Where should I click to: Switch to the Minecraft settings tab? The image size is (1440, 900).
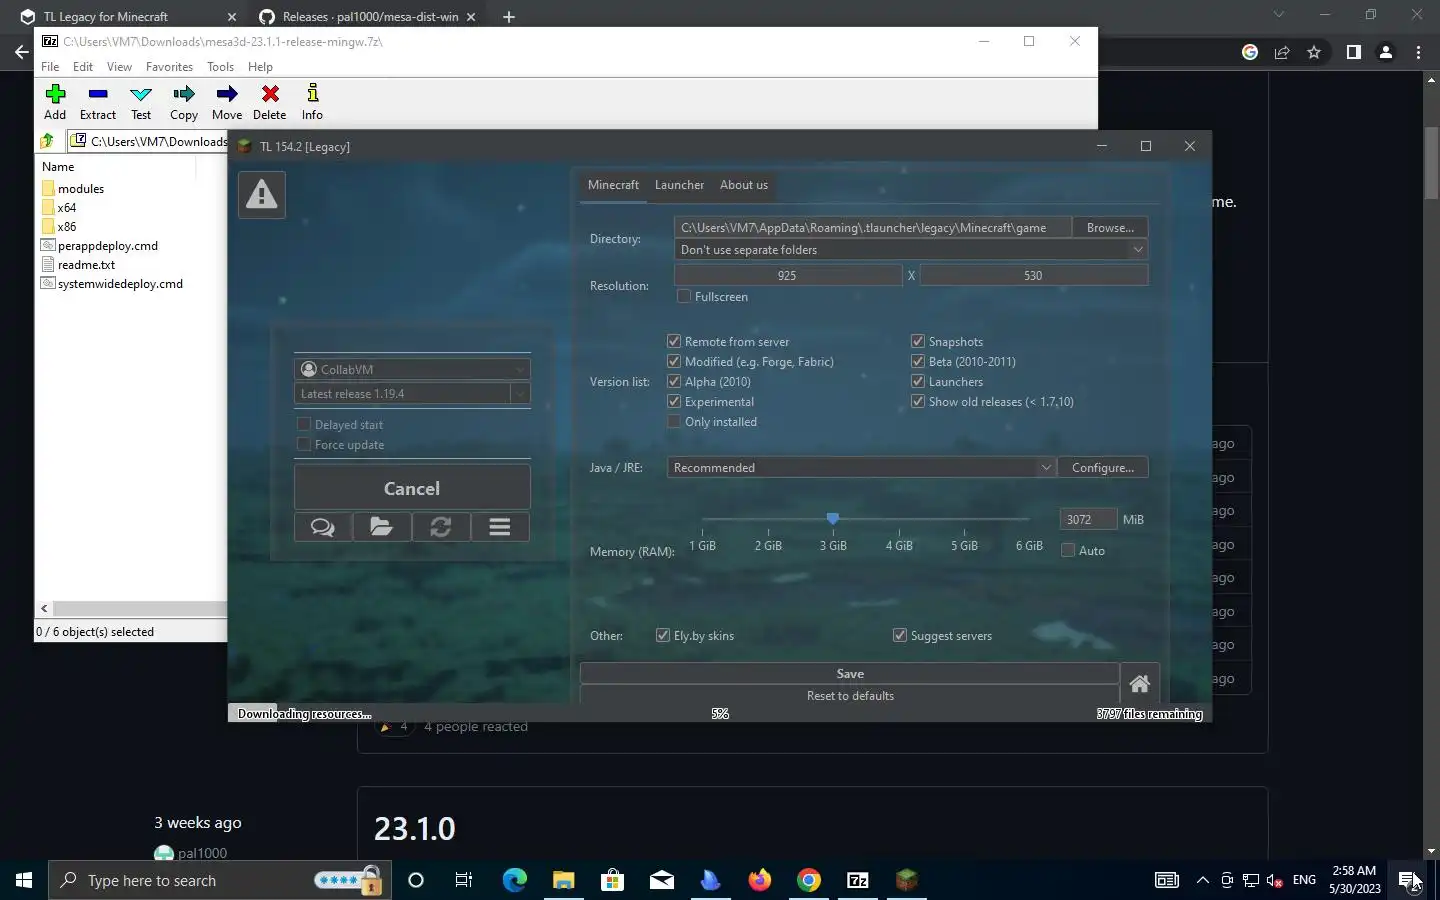tap(613, 185)
